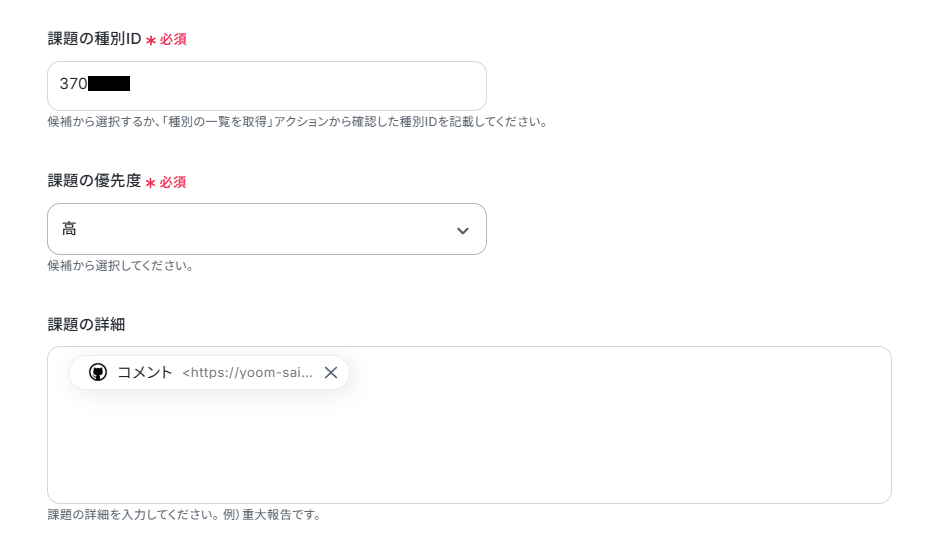931x545 pixels.
Task: Expand the priority dropdown chevron
Action: (463, 230)
